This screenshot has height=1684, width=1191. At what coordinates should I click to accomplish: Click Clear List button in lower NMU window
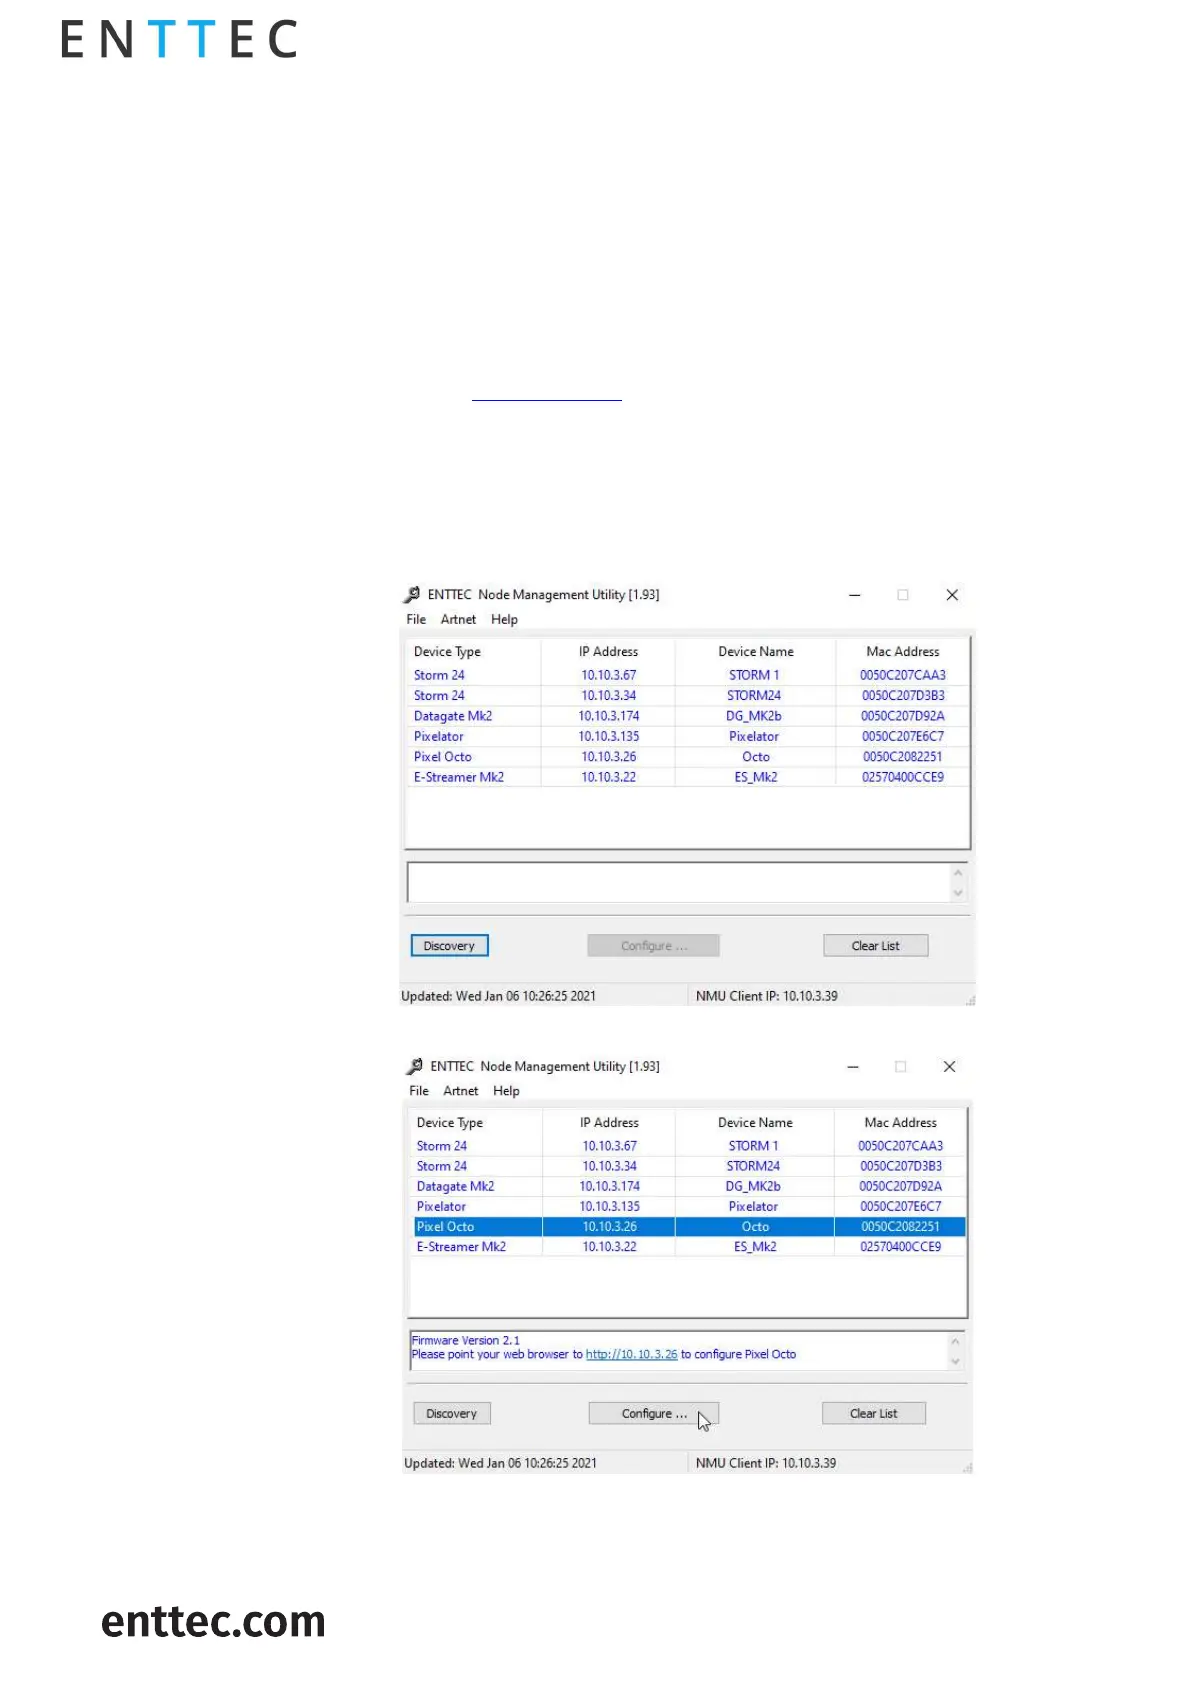pyautogui.click(x=873, y=1414)
